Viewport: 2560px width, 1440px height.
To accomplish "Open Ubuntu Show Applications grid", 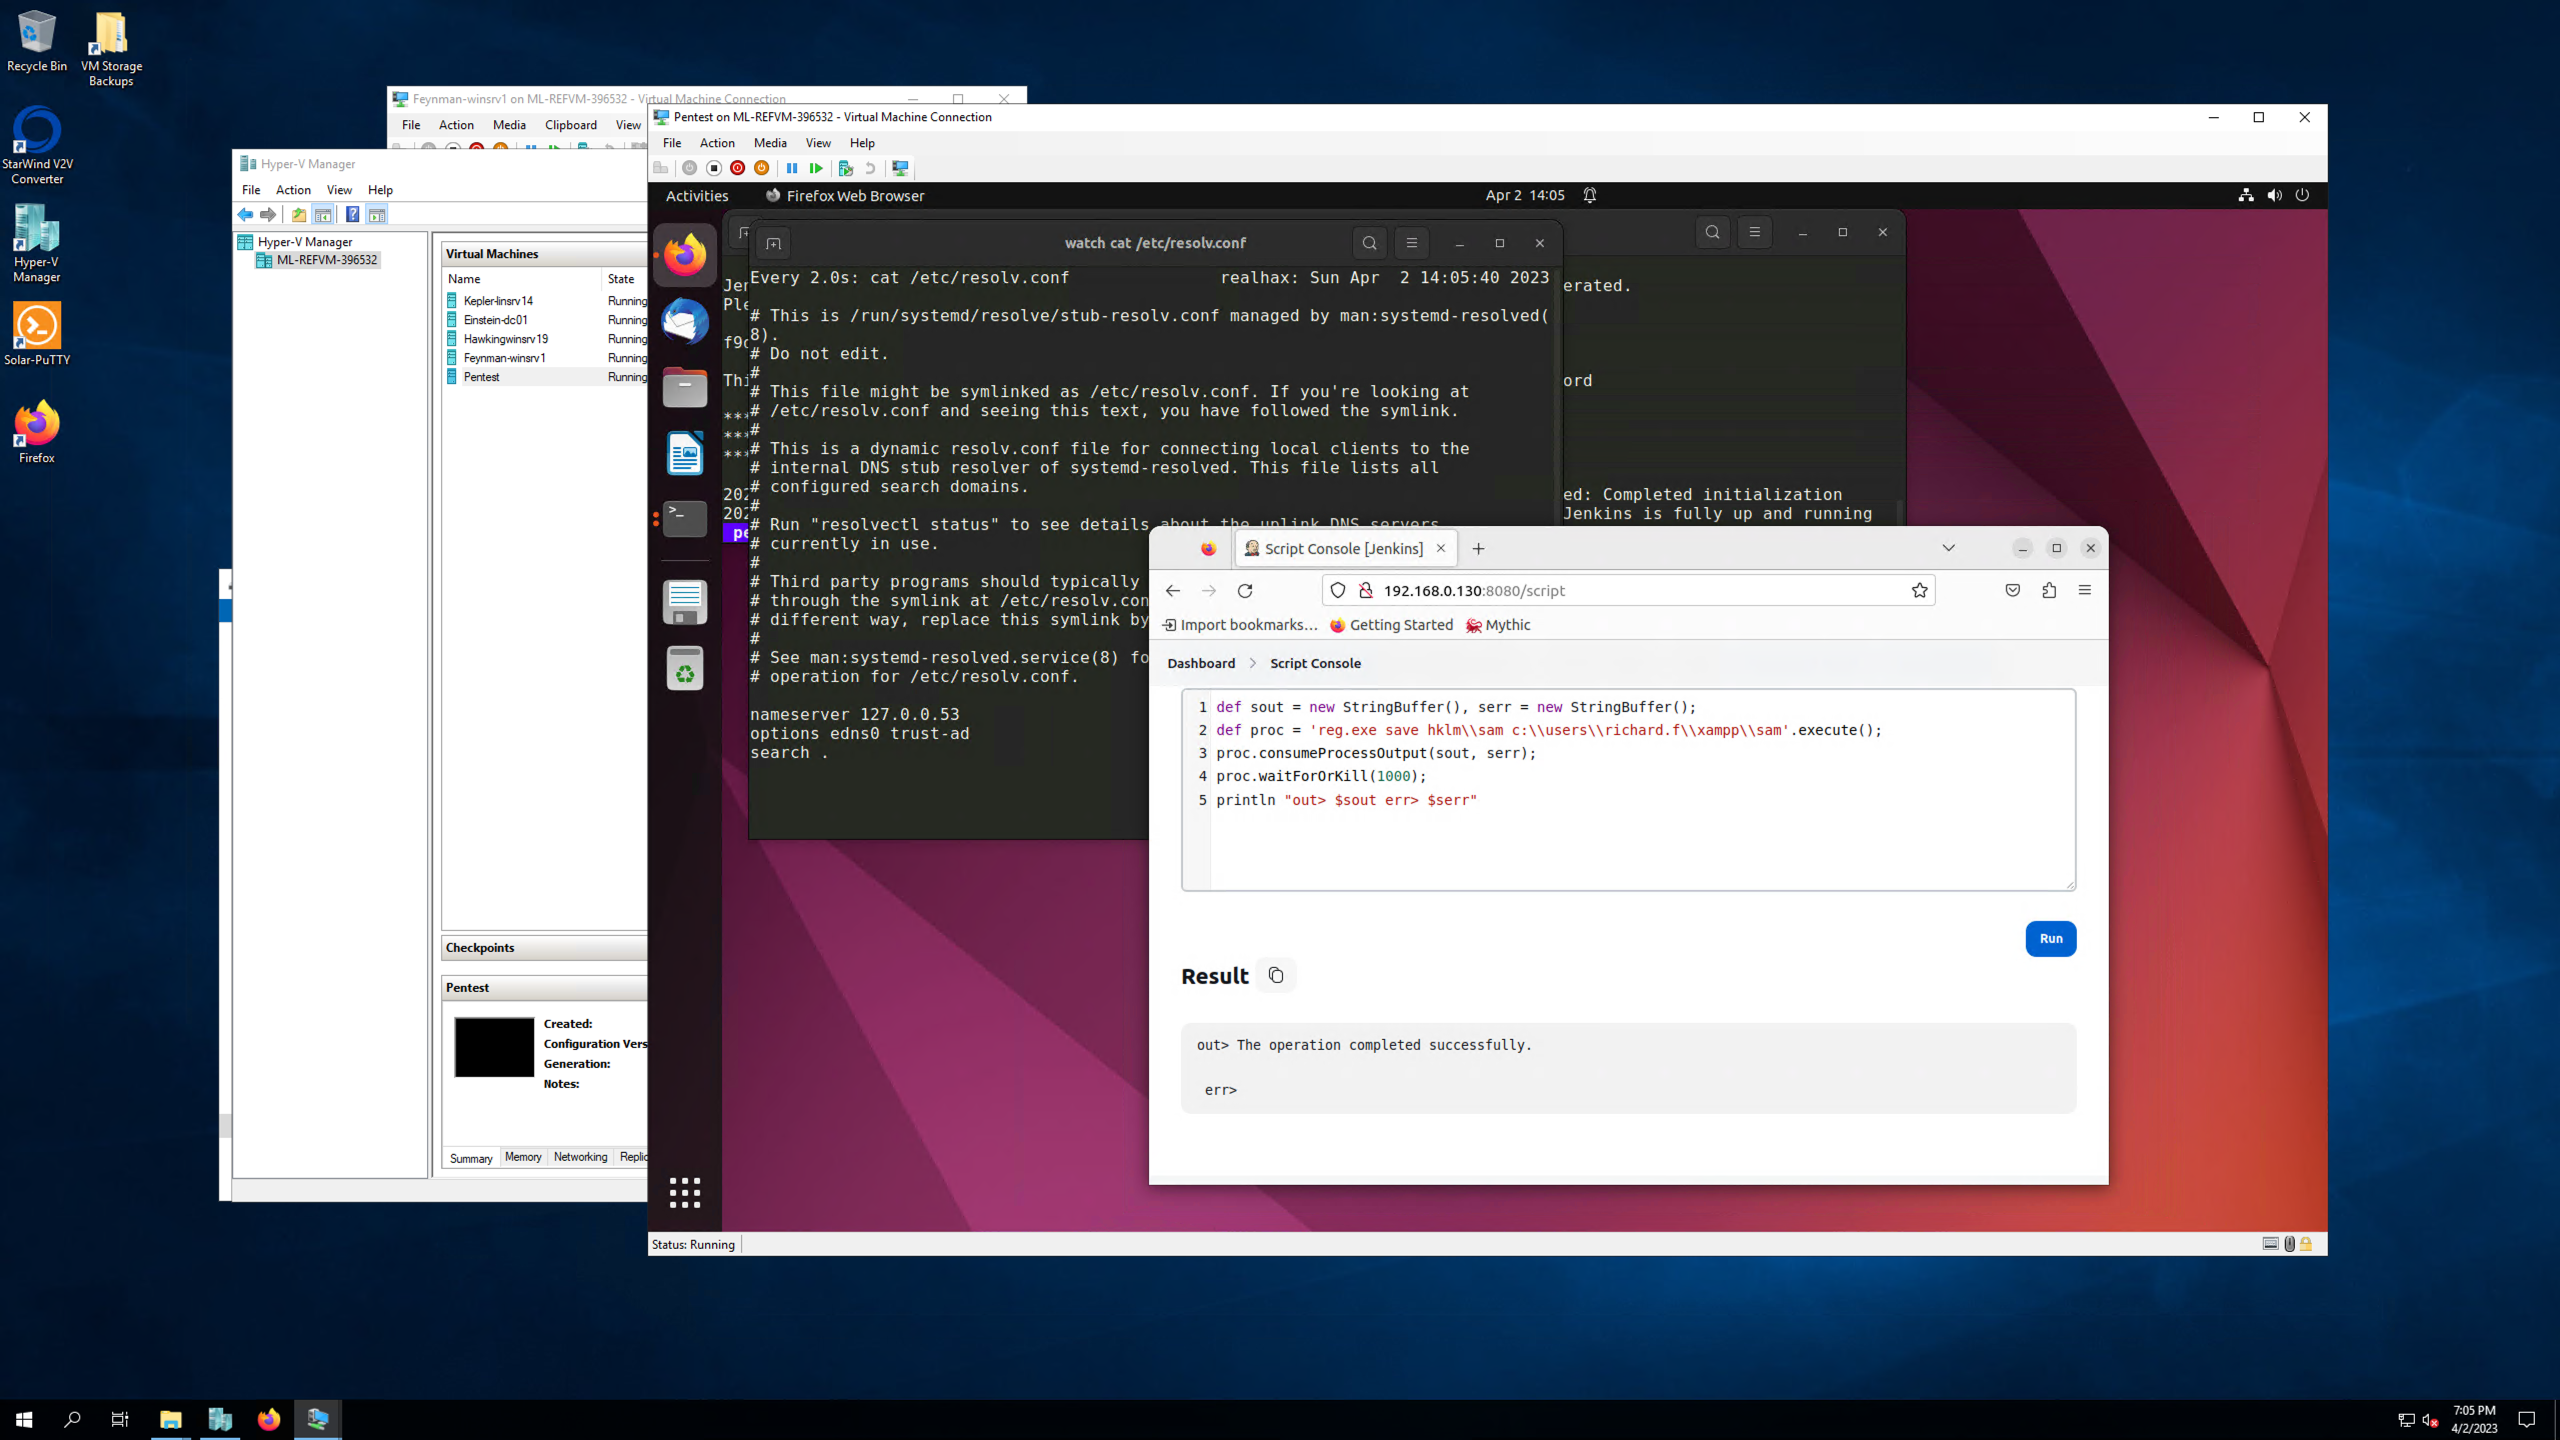I will pyautogui.click(x=685, y=1192).
